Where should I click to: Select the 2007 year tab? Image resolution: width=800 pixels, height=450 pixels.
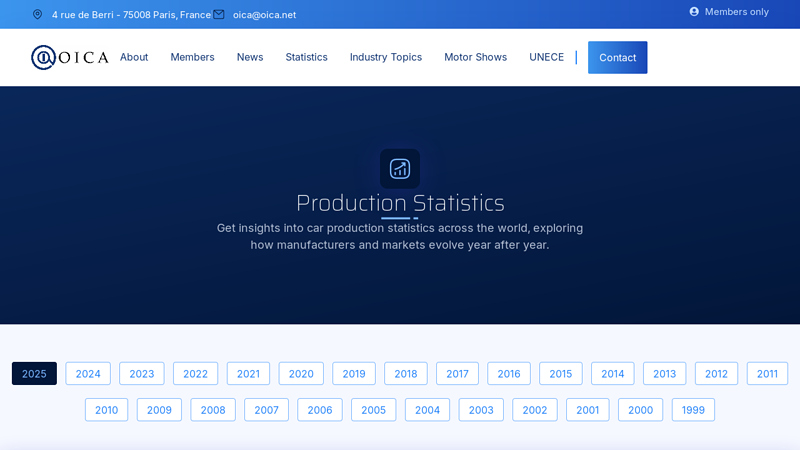click(x=266, y=410)
